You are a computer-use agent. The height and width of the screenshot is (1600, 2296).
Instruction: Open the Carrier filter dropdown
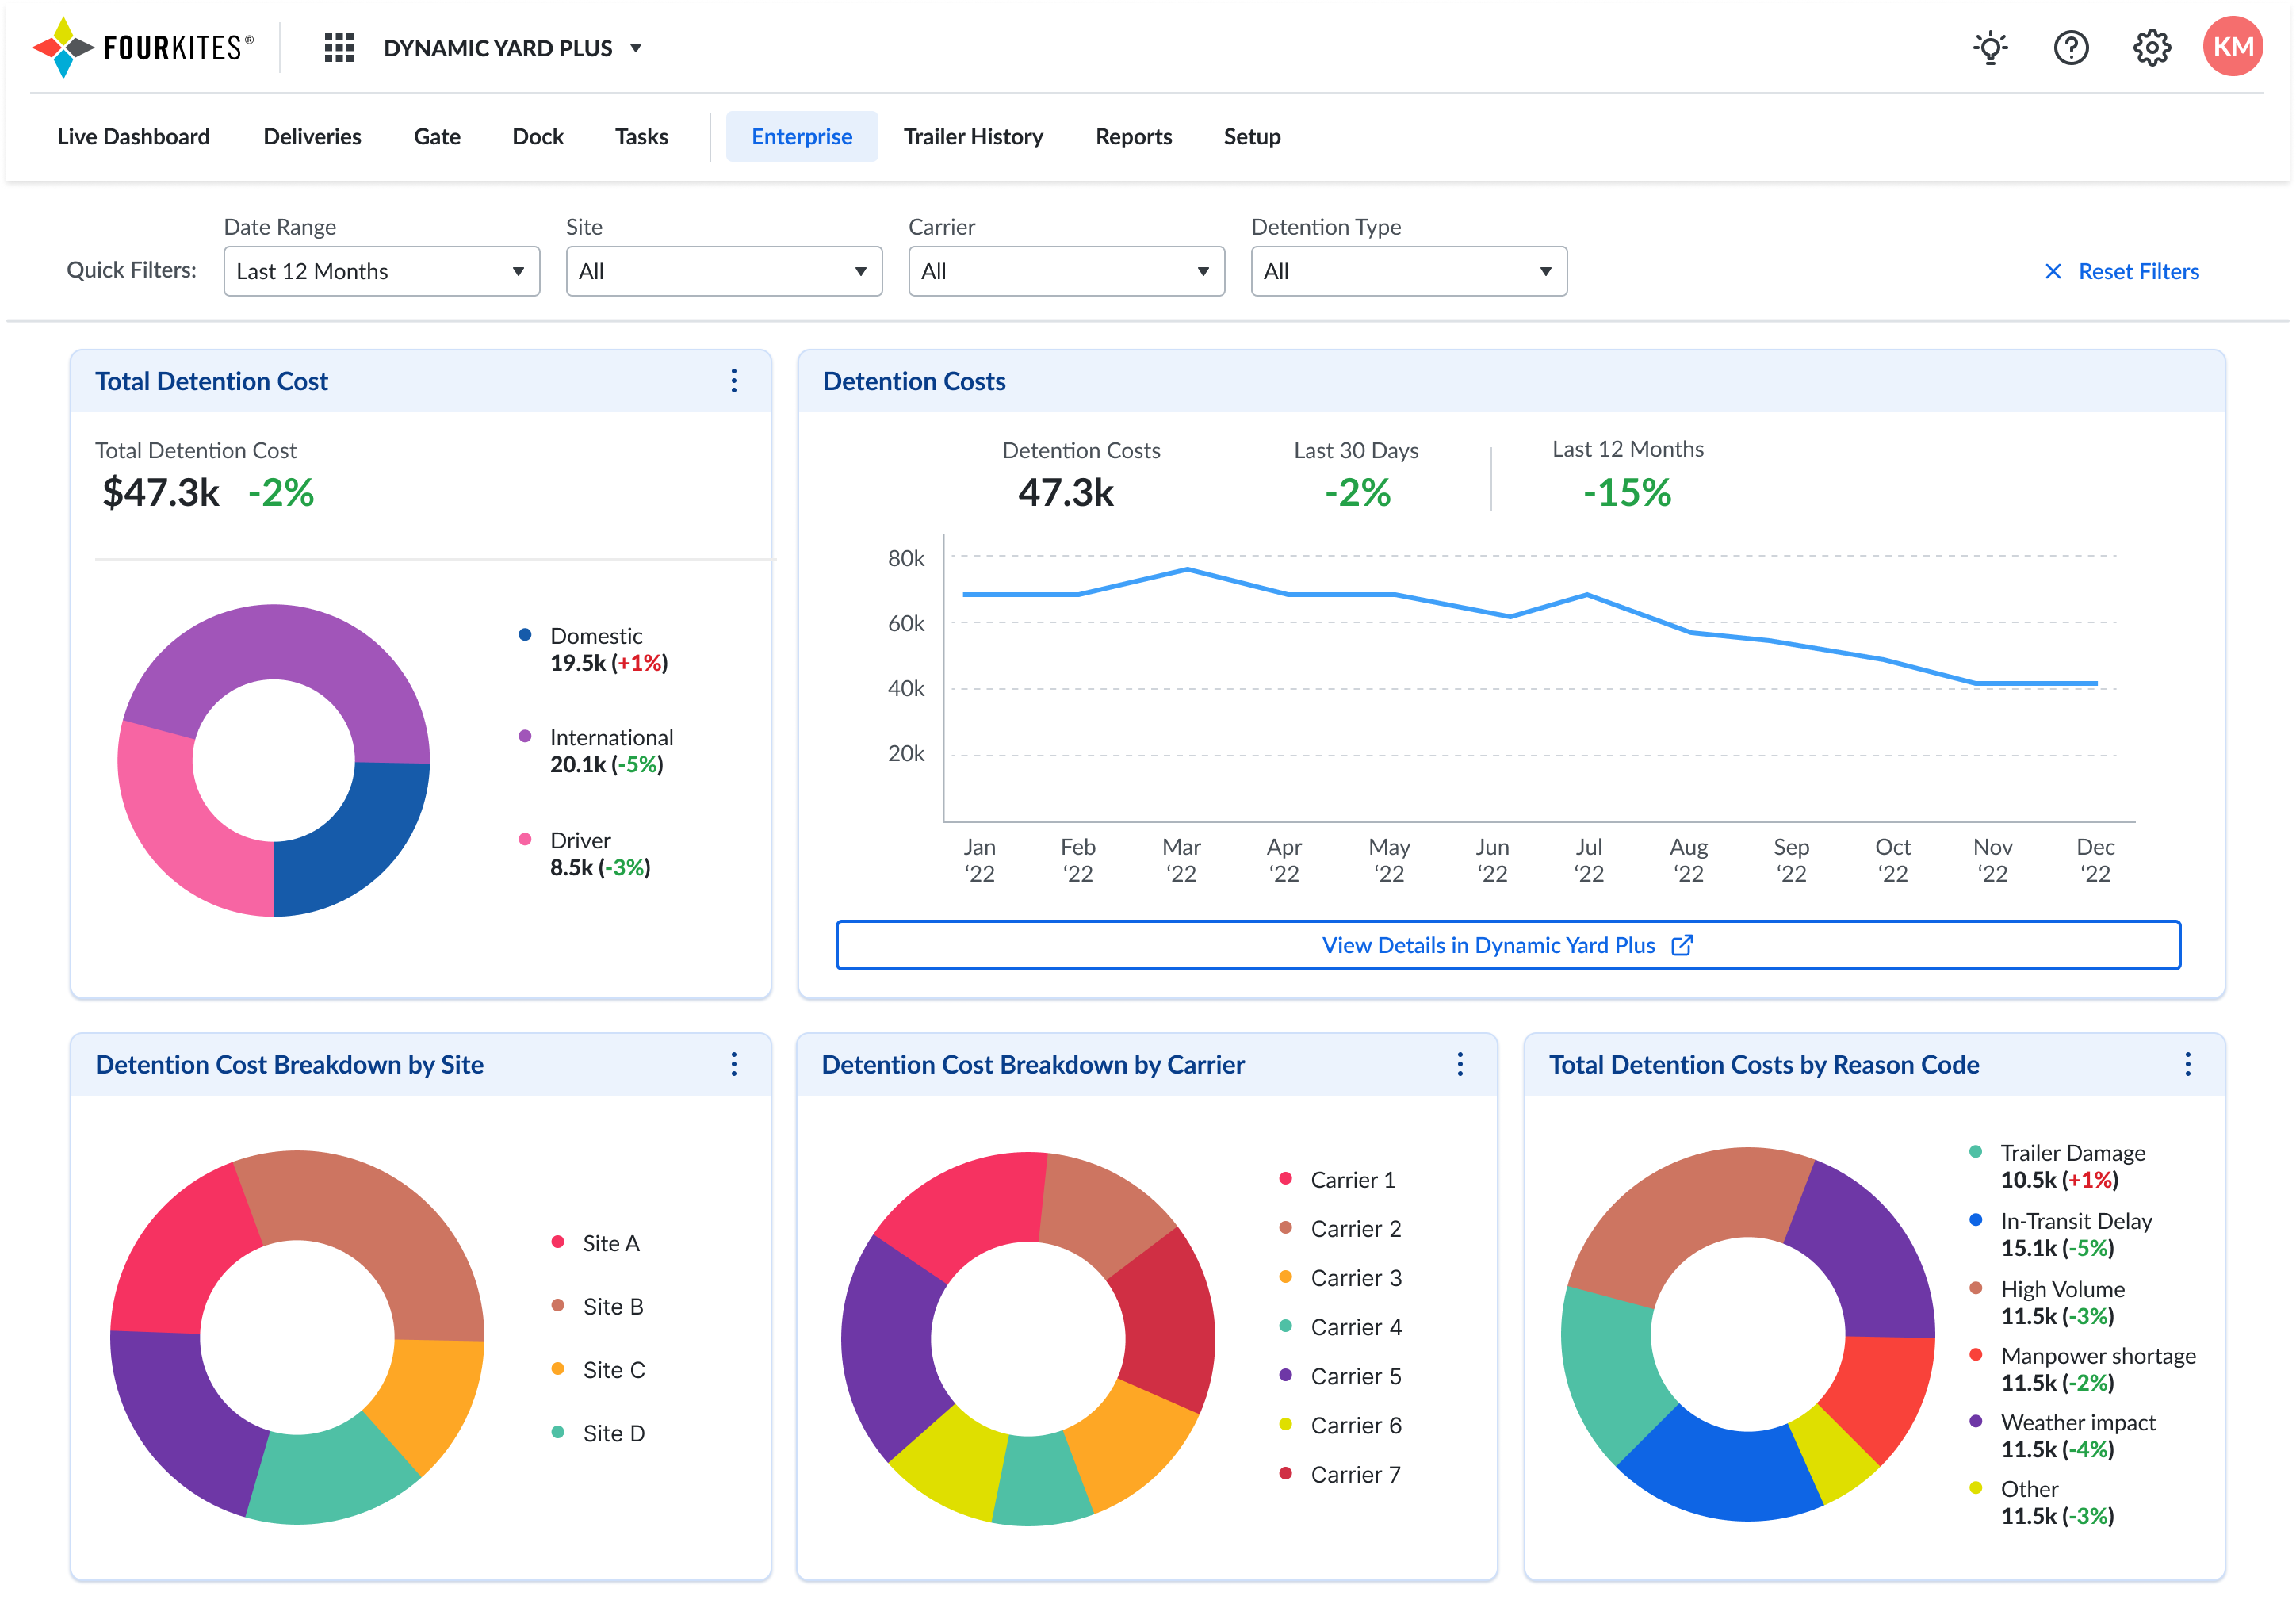[x=1066, y=271]
